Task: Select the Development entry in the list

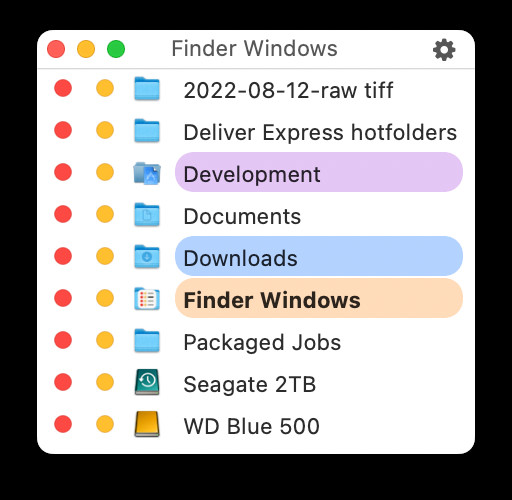Action: [x=319, y=172]
